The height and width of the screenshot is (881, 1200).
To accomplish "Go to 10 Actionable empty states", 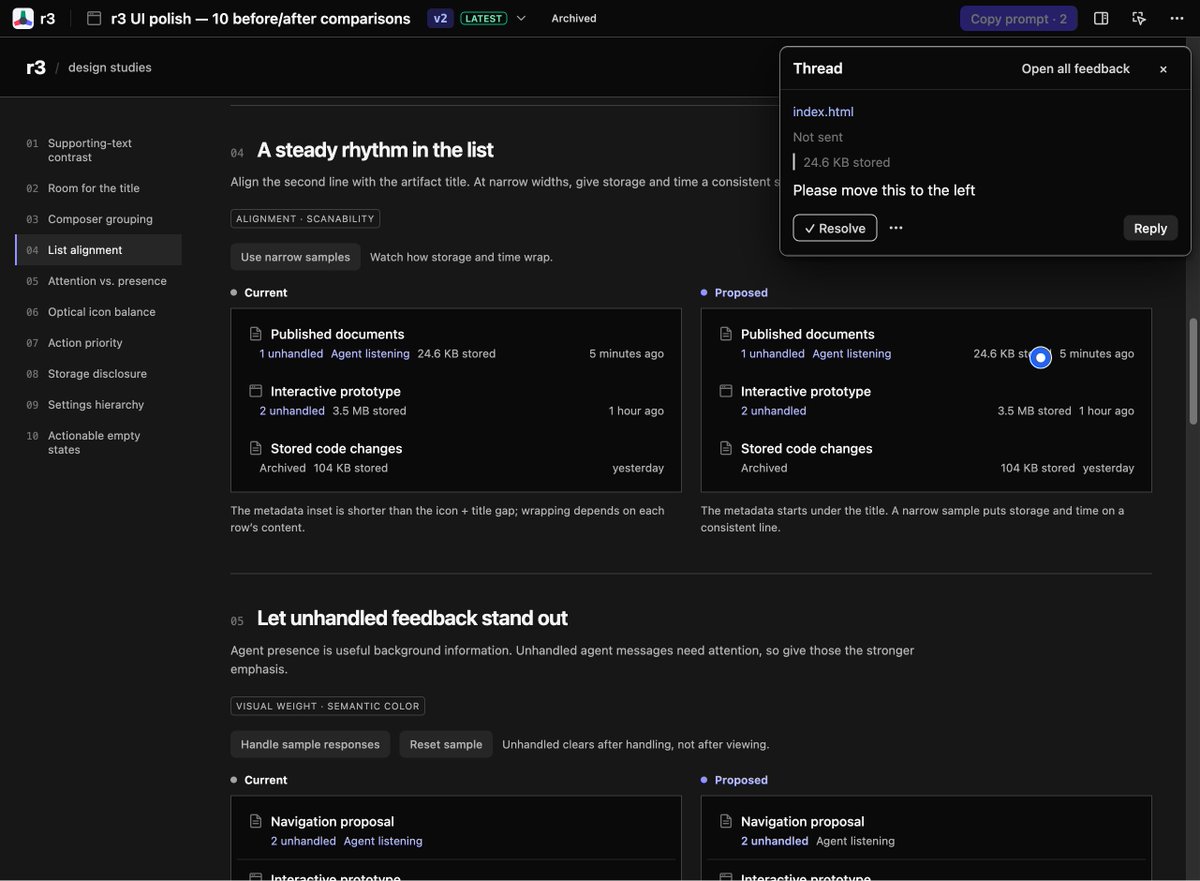I will [98, 443].
